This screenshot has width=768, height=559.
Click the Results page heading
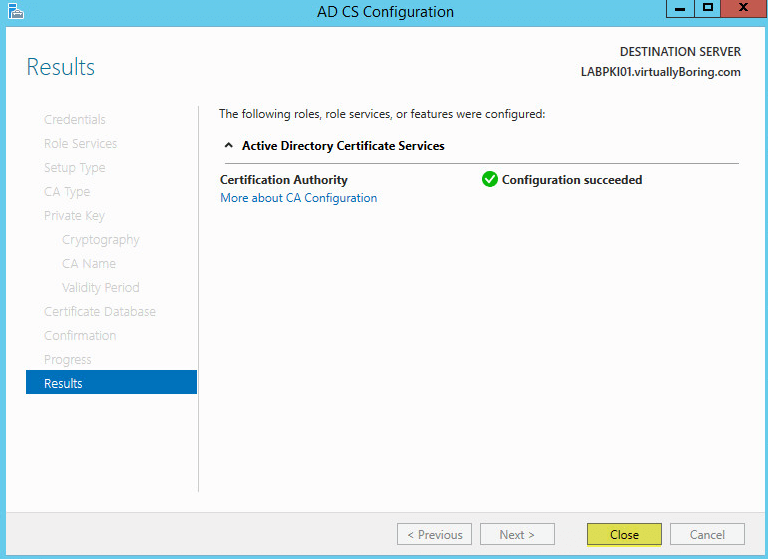point(60,67)
